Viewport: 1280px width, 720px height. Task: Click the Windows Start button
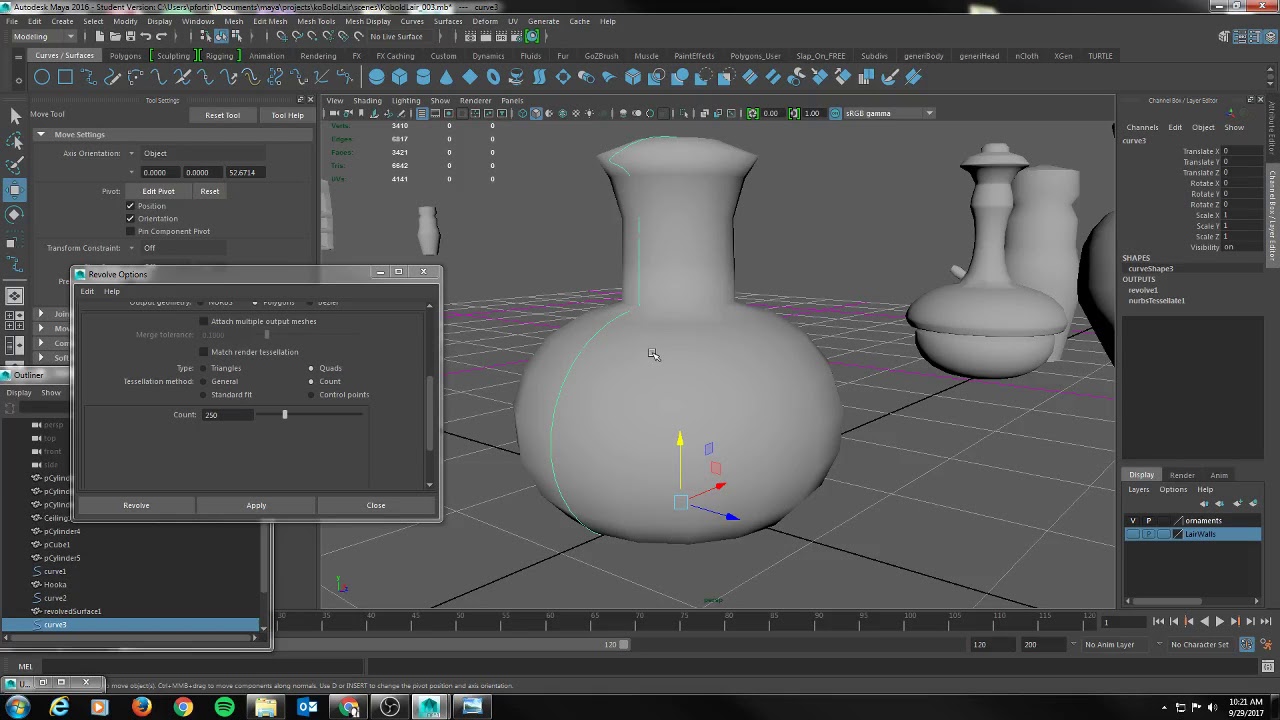coord(18,707)
